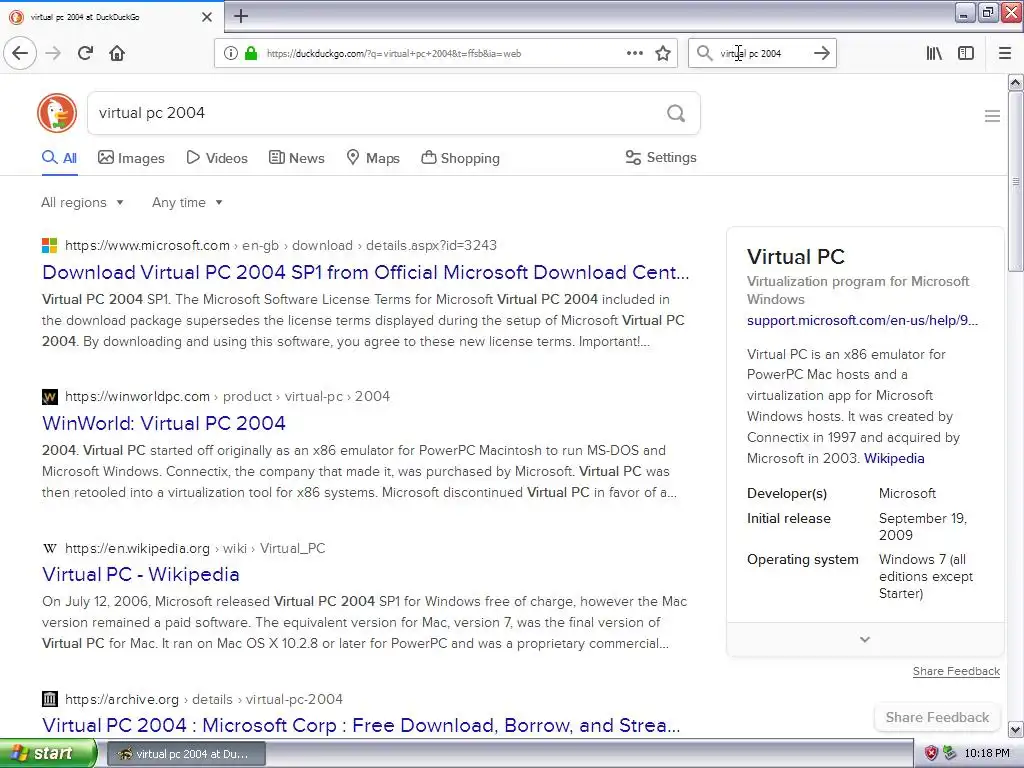Open DuckDuckGo side menu icon
Image resolution: width=1024 pixels, height=768 pixels.
click(992, 116)
